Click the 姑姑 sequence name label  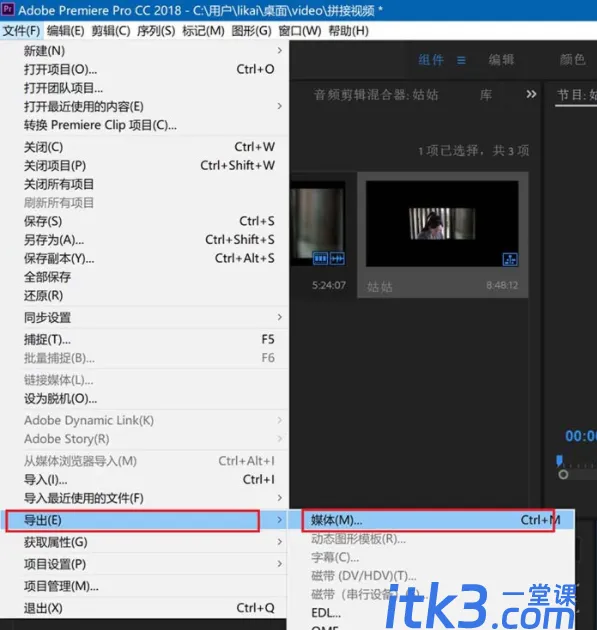(379, 286)
